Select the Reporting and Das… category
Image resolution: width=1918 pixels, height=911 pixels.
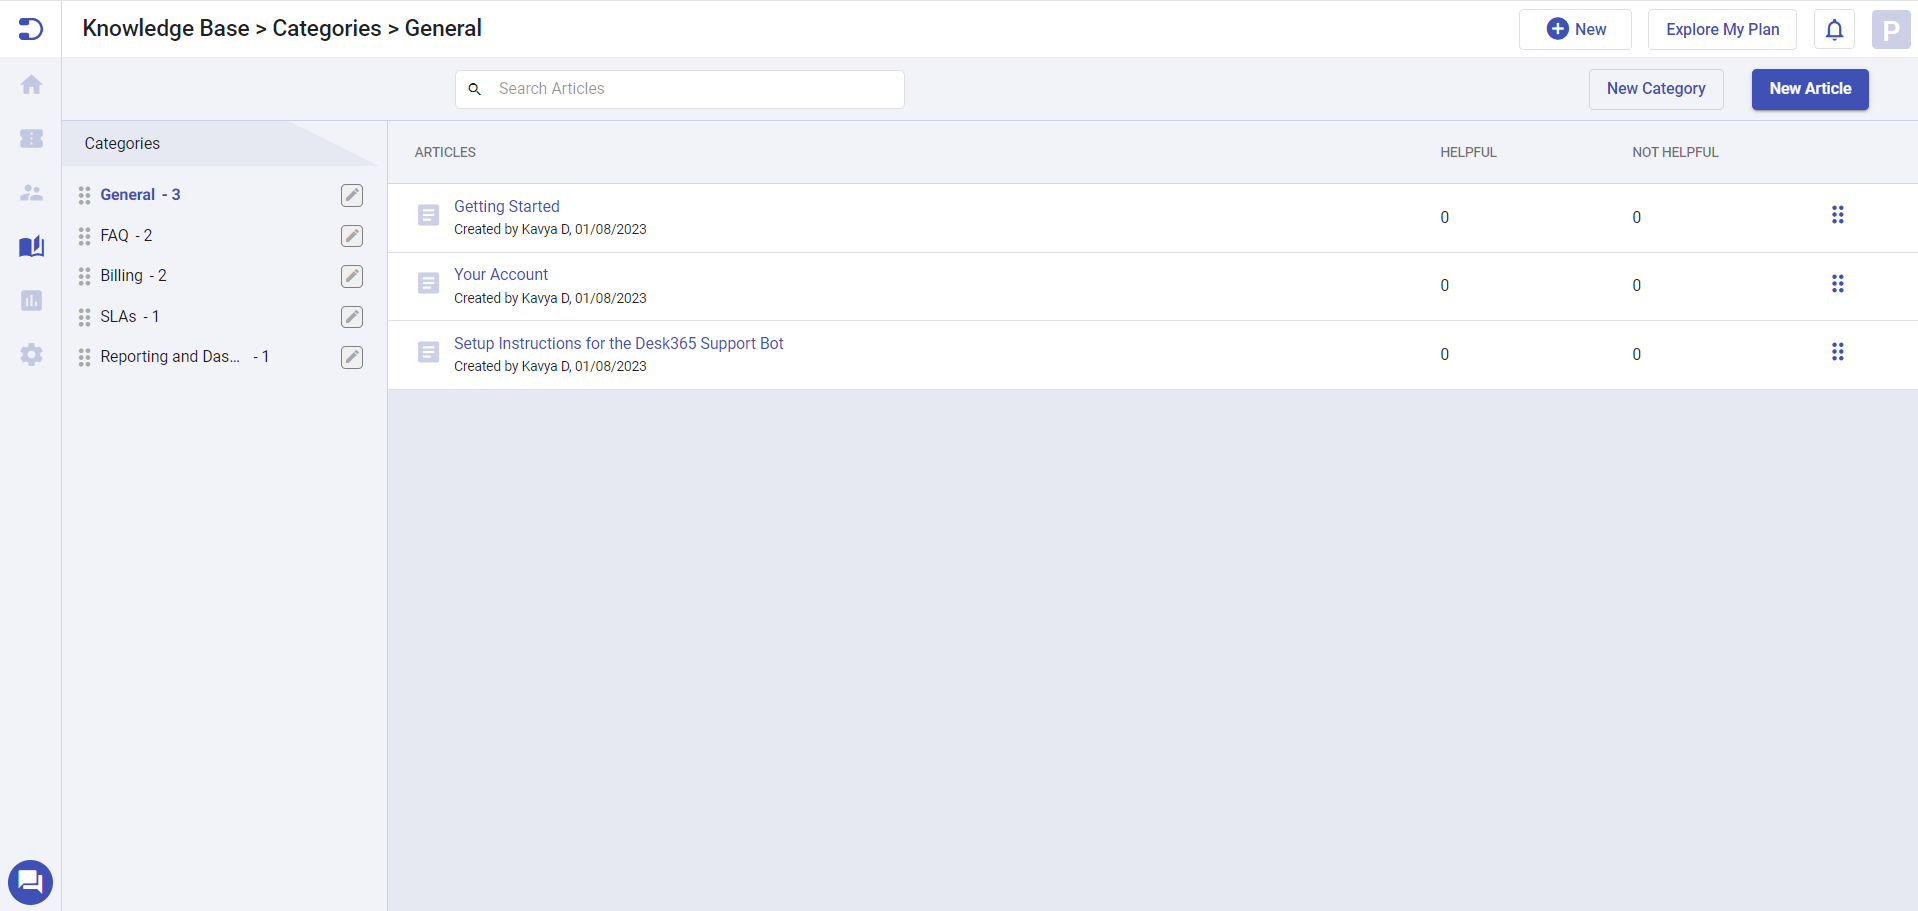point(170,356)
